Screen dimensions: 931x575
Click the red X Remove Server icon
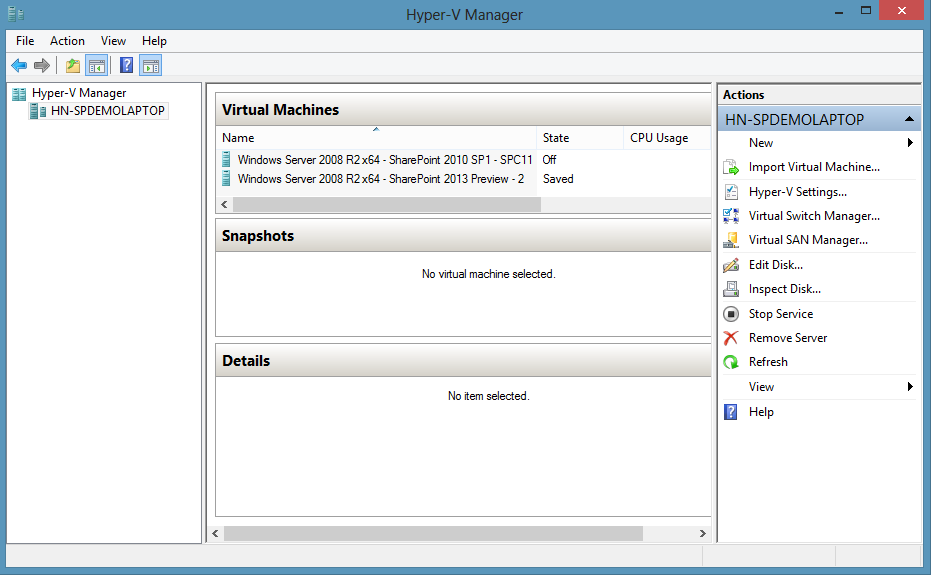coord(731,337)
